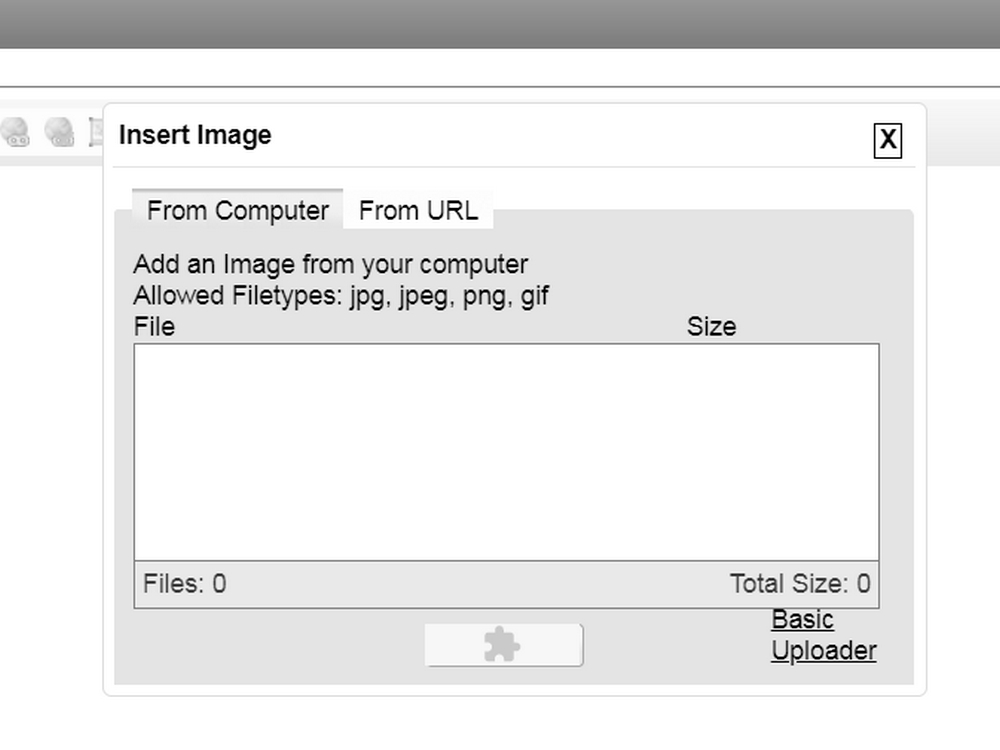Select the From Computer tab
The width and height of the screenshot is (1000, 750).
pos(238,210)
